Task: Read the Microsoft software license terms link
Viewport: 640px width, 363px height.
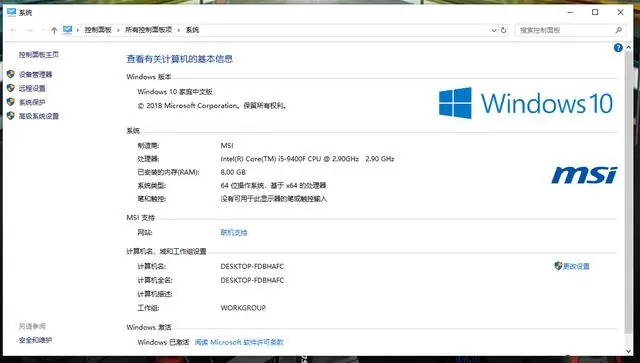Action: [x=239, y=342]
